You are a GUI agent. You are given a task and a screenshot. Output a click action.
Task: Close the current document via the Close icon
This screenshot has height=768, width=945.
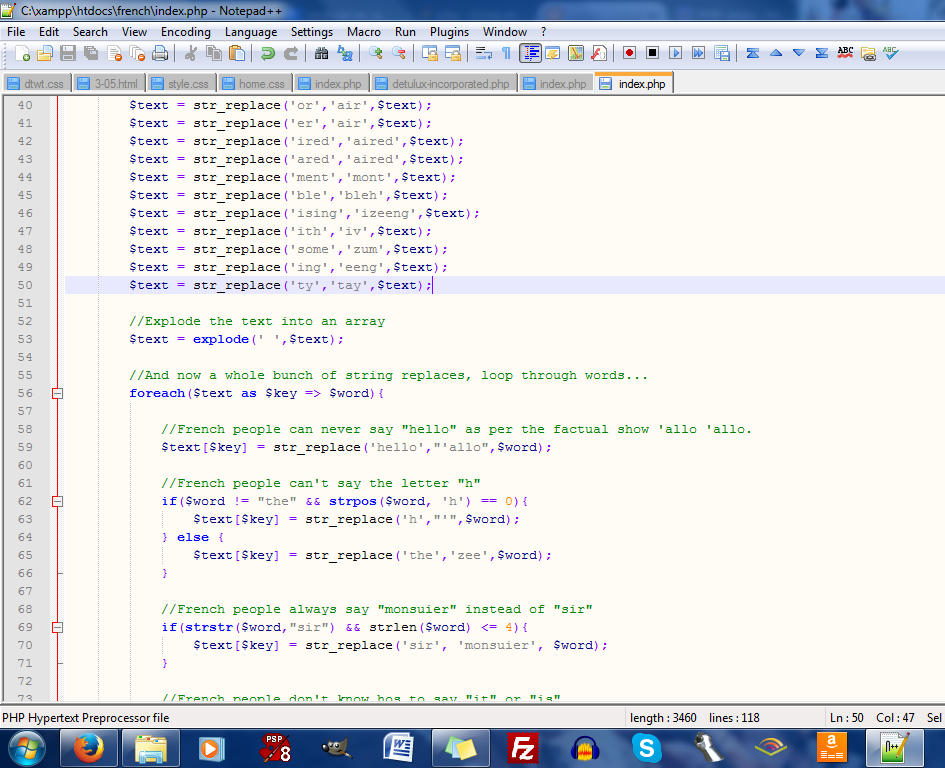tap(115, 54)
